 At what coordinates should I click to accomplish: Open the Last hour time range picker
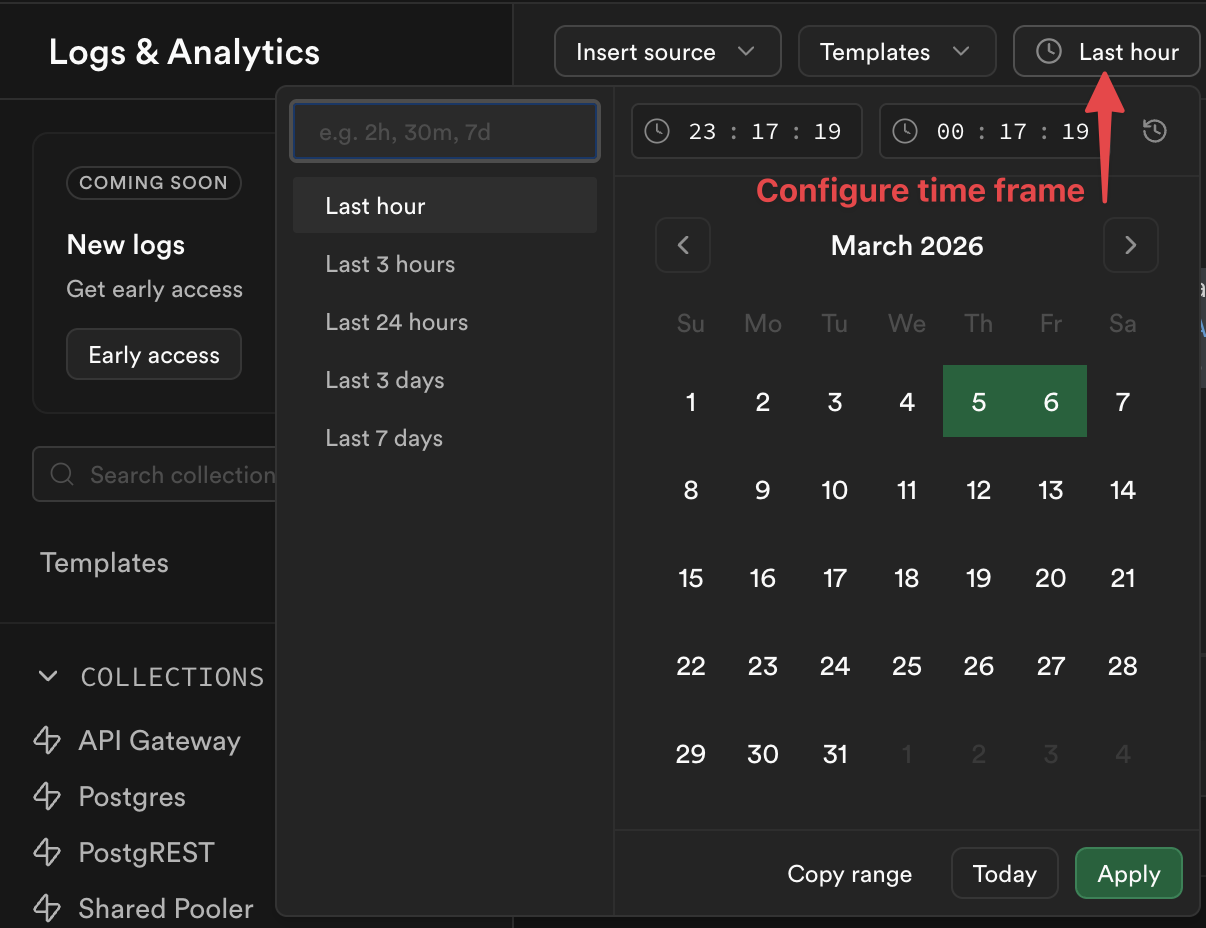(1107, 52)
